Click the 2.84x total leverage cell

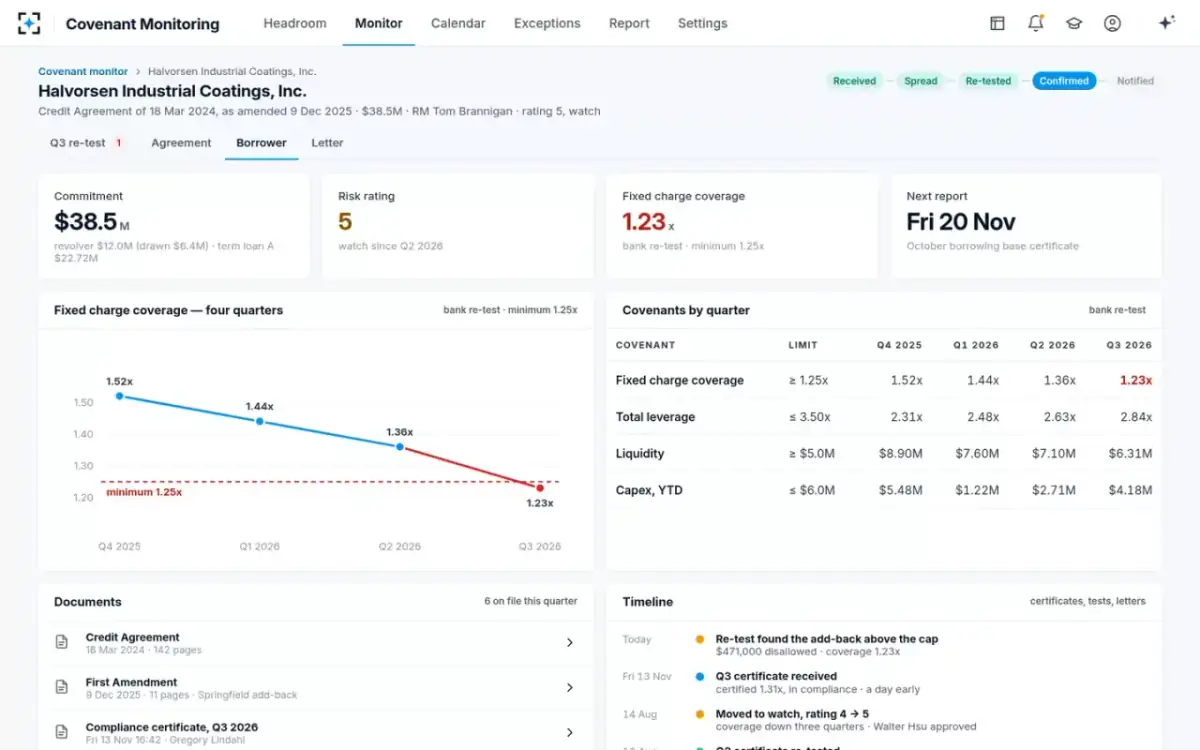[1136, 417]
